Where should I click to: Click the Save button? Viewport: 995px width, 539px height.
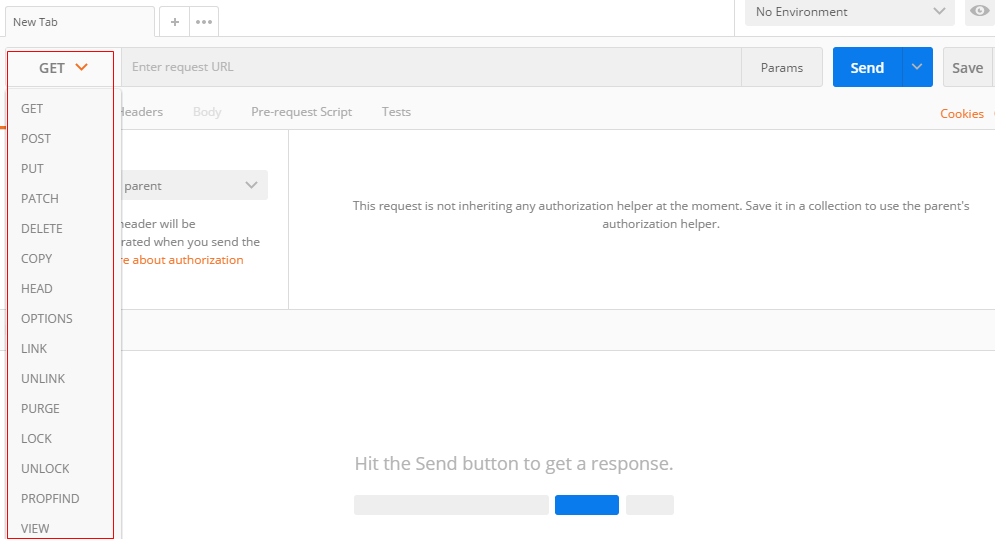tap(967, 67)
